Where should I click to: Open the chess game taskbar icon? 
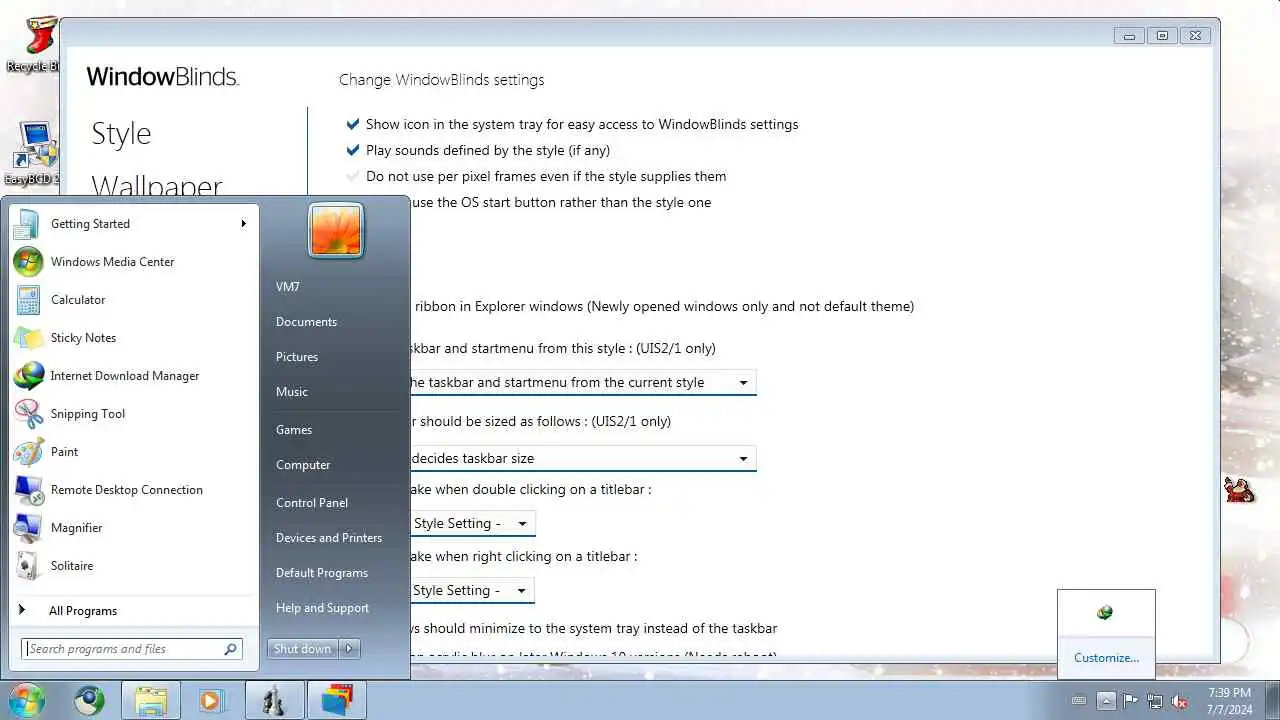coord(274,700)
